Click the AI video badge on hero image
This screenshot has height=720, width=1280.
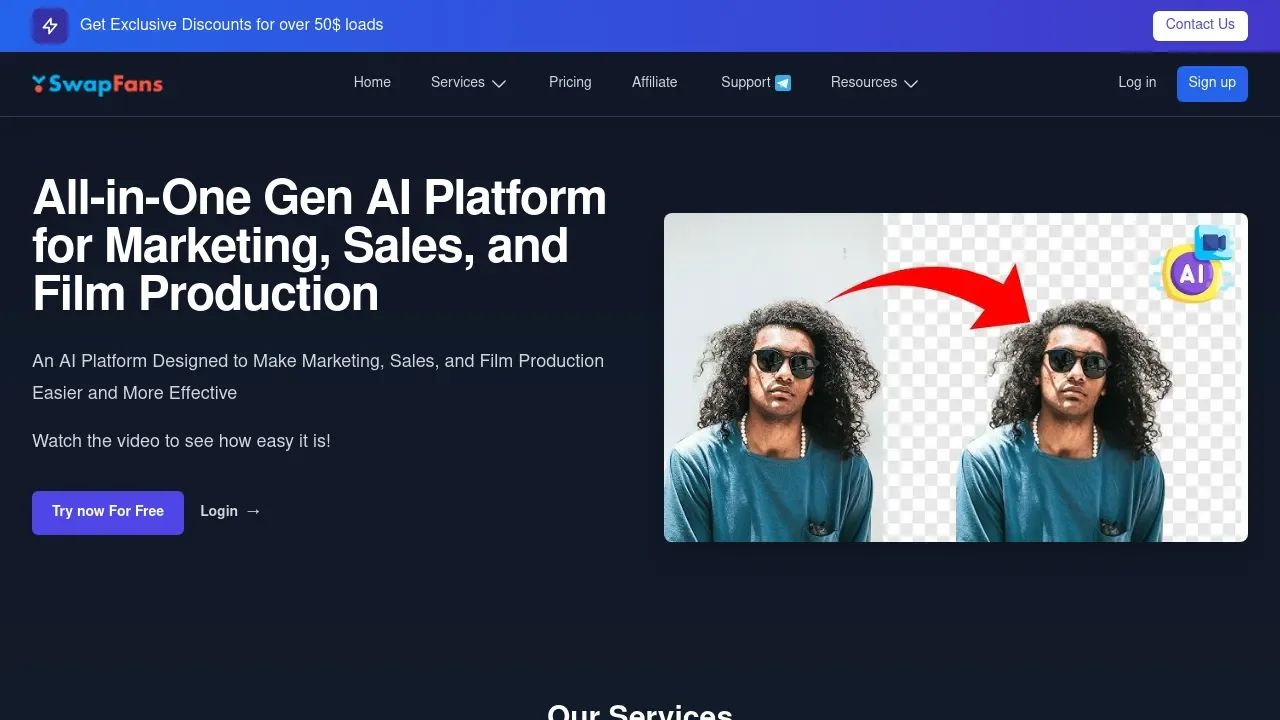[1195, 267]
